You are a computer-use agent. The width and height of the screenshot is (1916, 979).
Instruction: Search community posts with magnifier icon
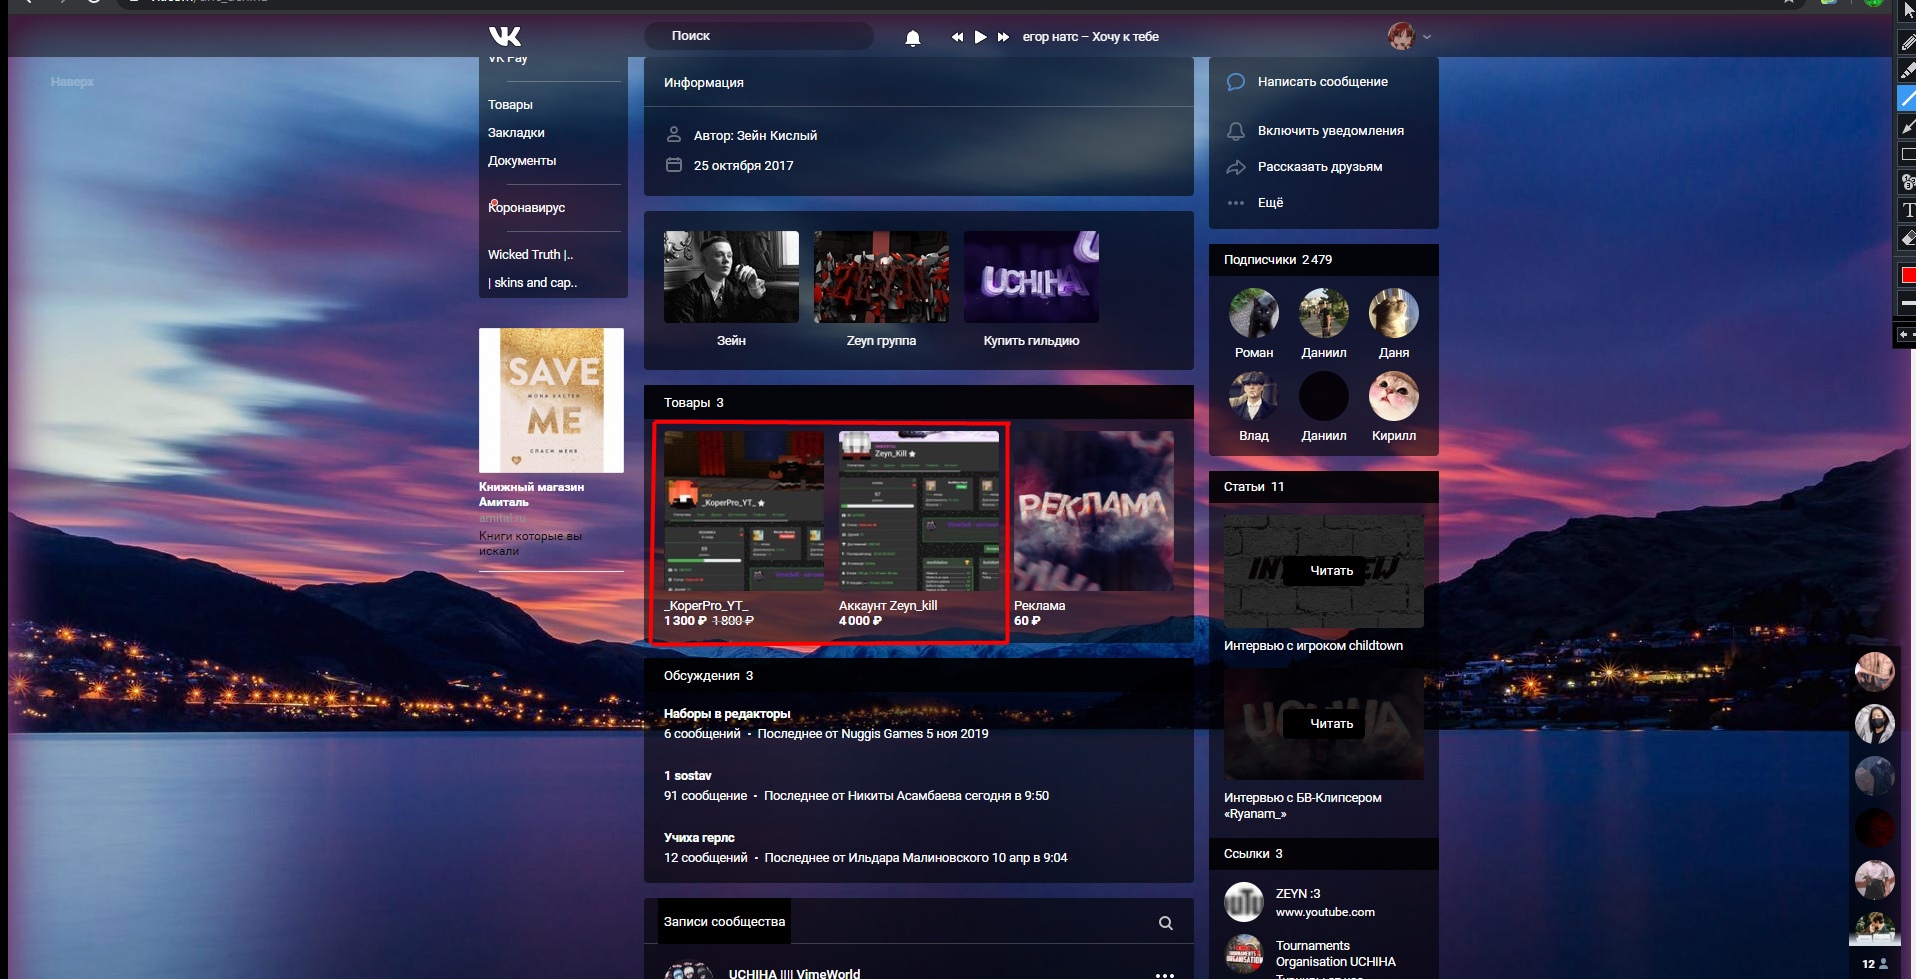[1165, 923]
